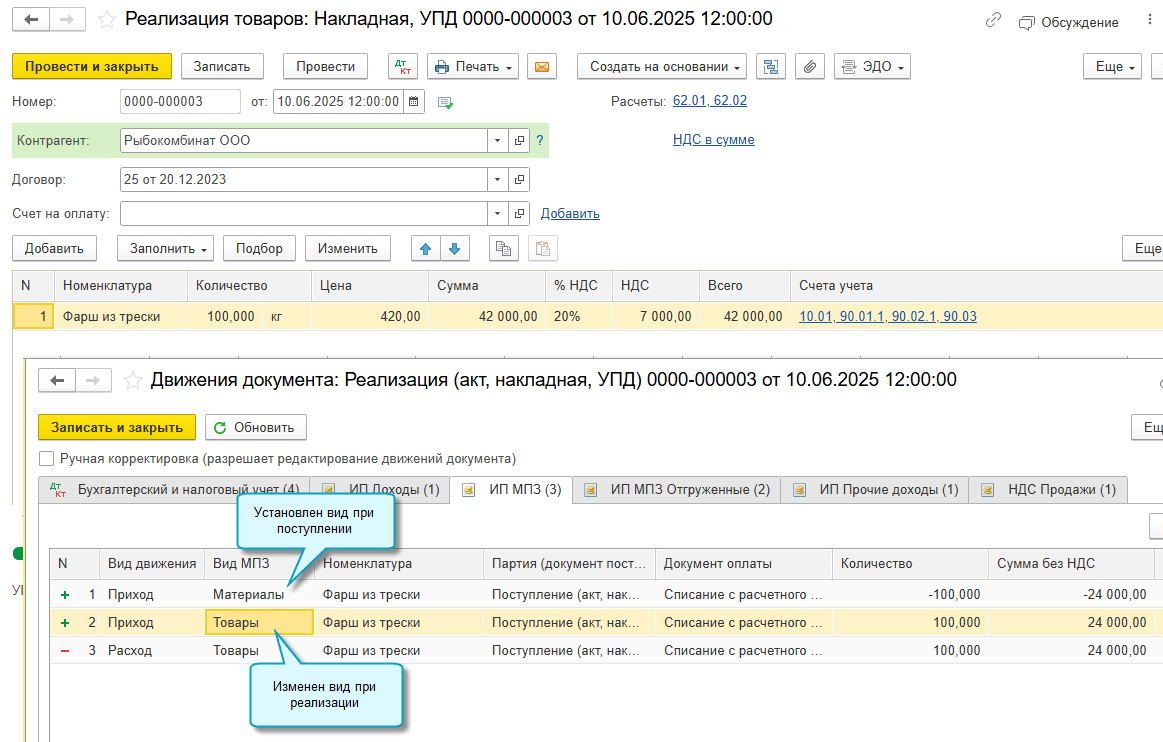This screenshot has height=742, width=1163.
Task: Add document to favorites with star icon
Action: [x=107, y=19]
